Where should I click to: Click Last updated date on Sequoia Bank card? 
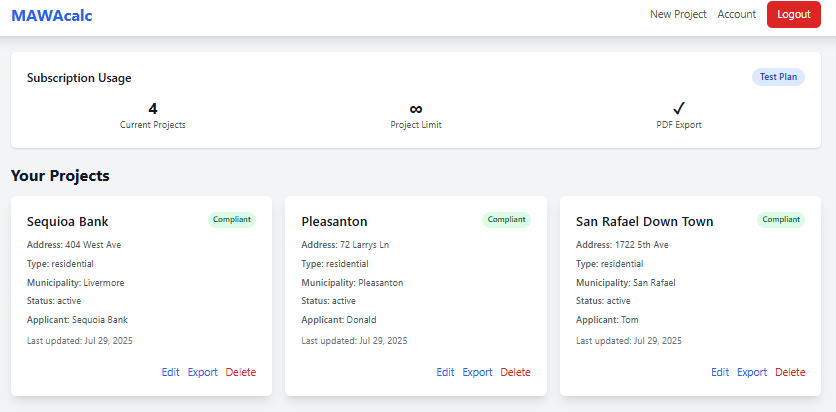[x=79, y=341]
